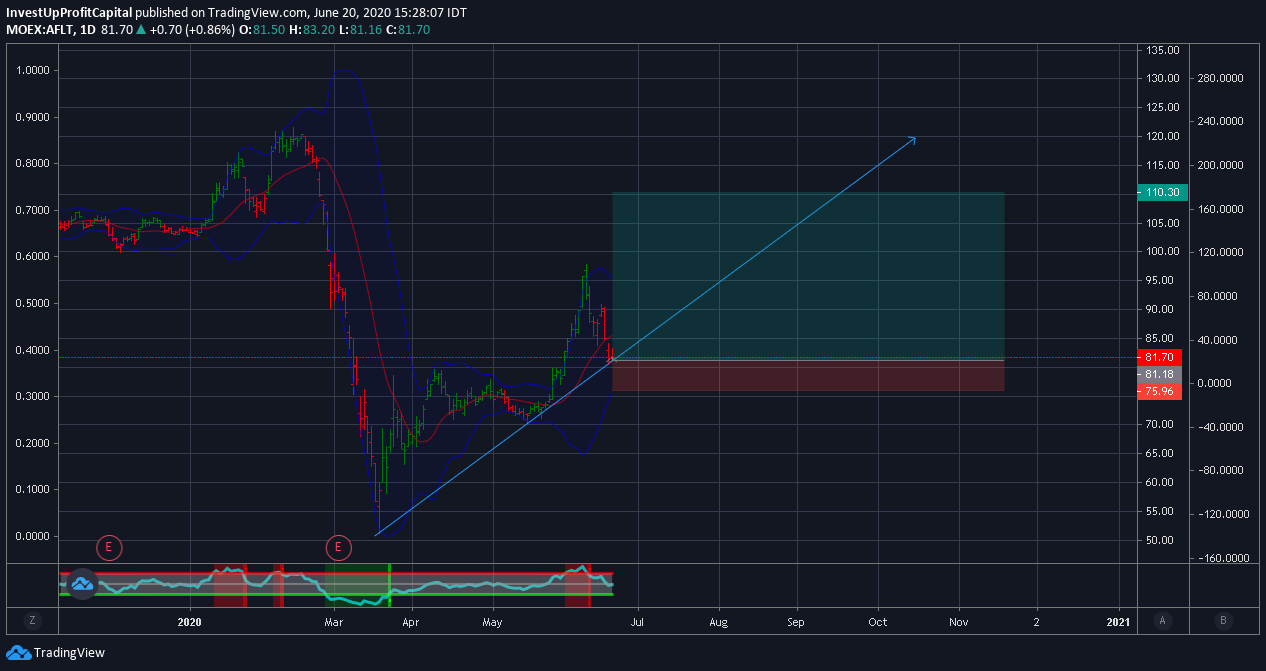The width and height of the screenshot is (1266, 671).
Task: Click the Mar label on the time axis
Action: click(334, 622)
